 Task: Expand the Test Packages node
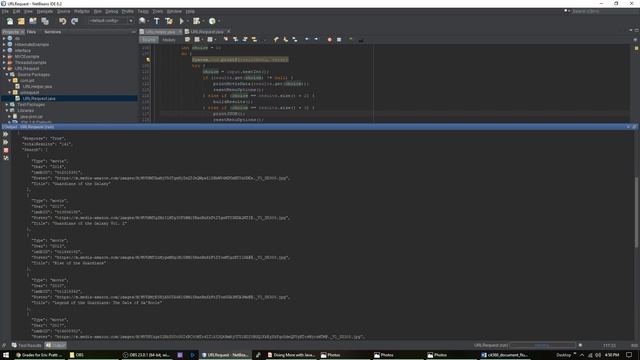point(7,104)
